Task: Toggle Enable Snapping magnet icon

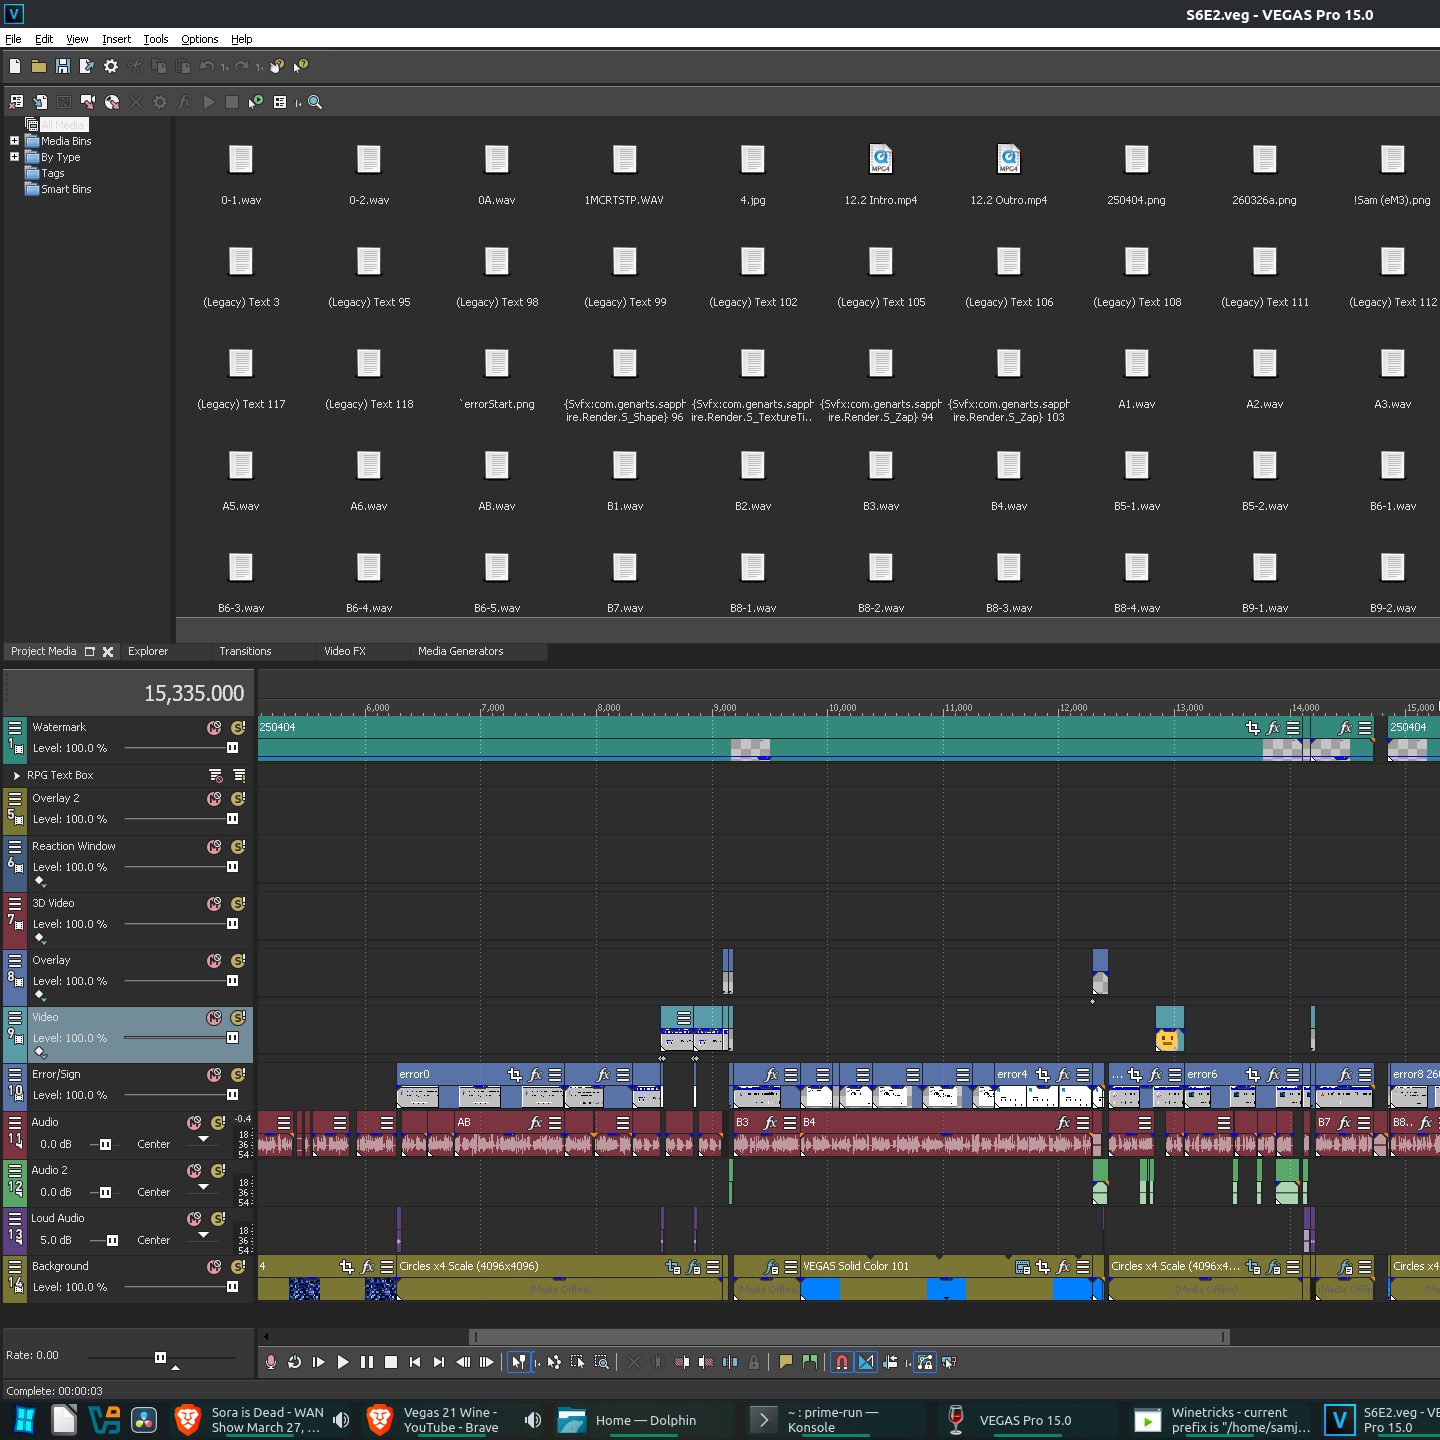Action: [x=842, y=1362]
